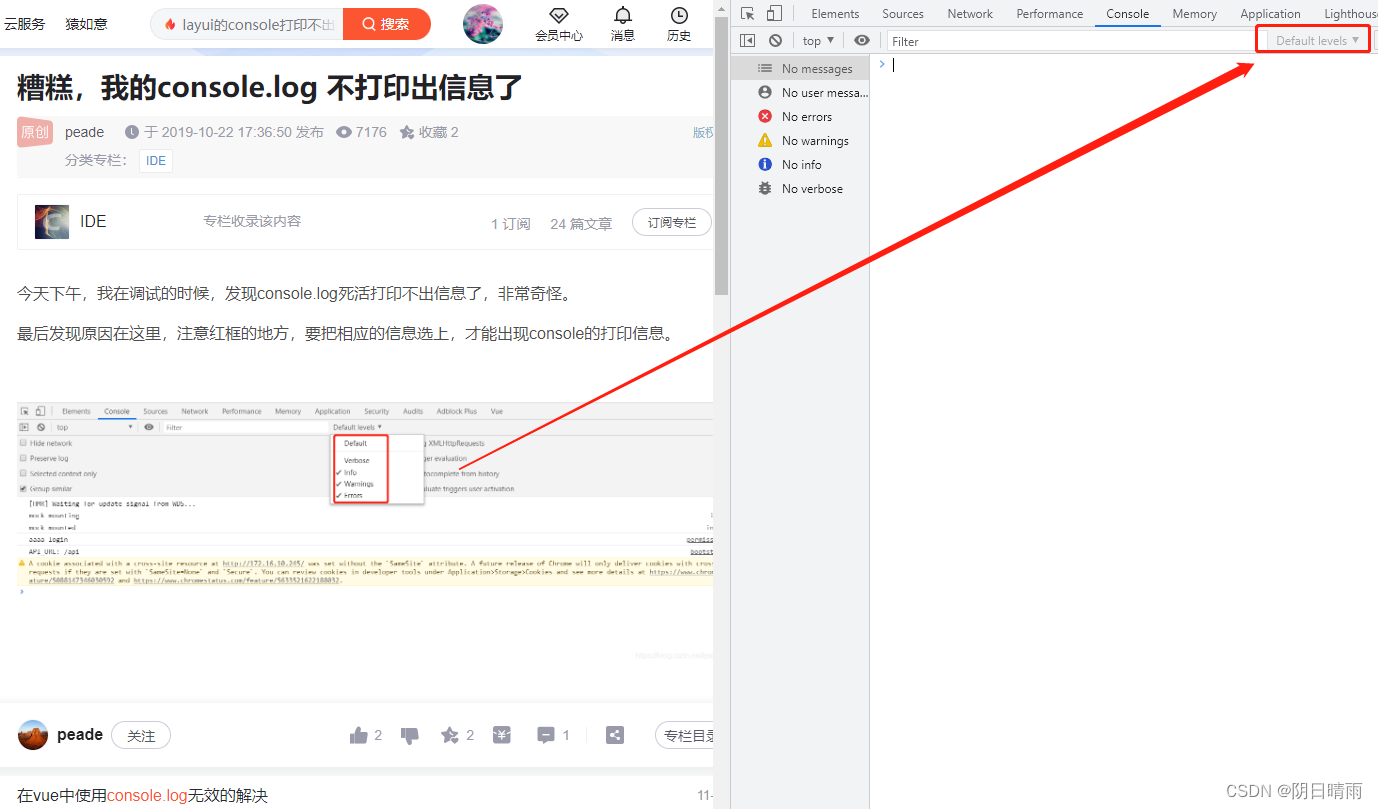The image size is (1378, 809).
Task: Open the top JavaScript context dropdown
Action: pos(818,41)
